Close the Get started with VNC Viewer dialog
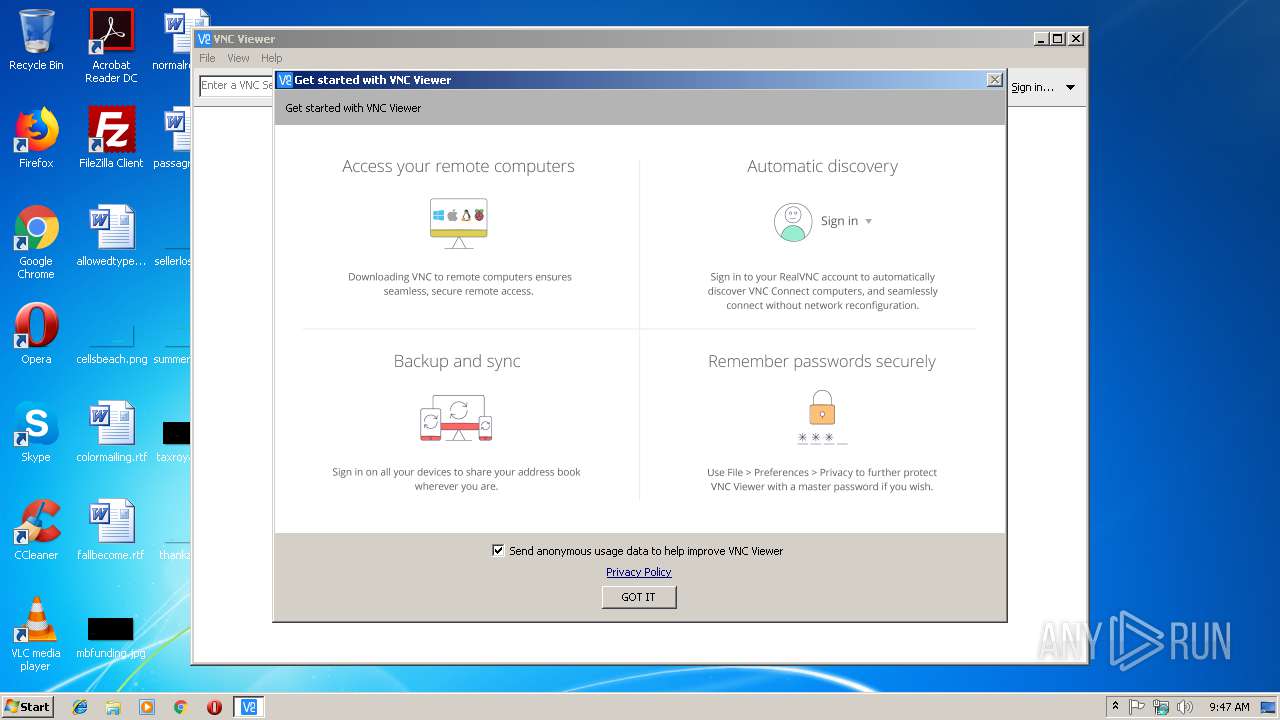 [x=994, y=80]
